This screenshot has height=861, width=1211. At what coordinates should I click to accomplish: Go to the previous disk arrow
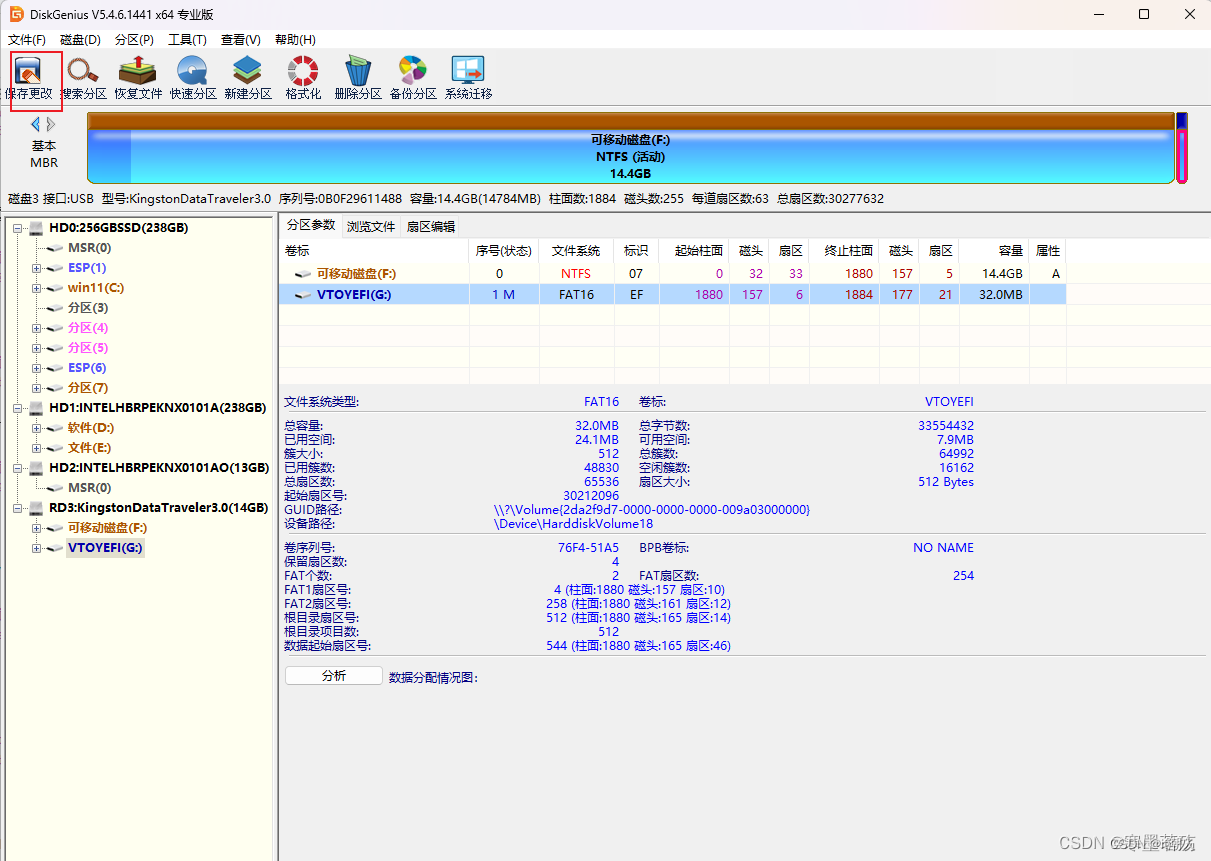click(x=35, y=124)
